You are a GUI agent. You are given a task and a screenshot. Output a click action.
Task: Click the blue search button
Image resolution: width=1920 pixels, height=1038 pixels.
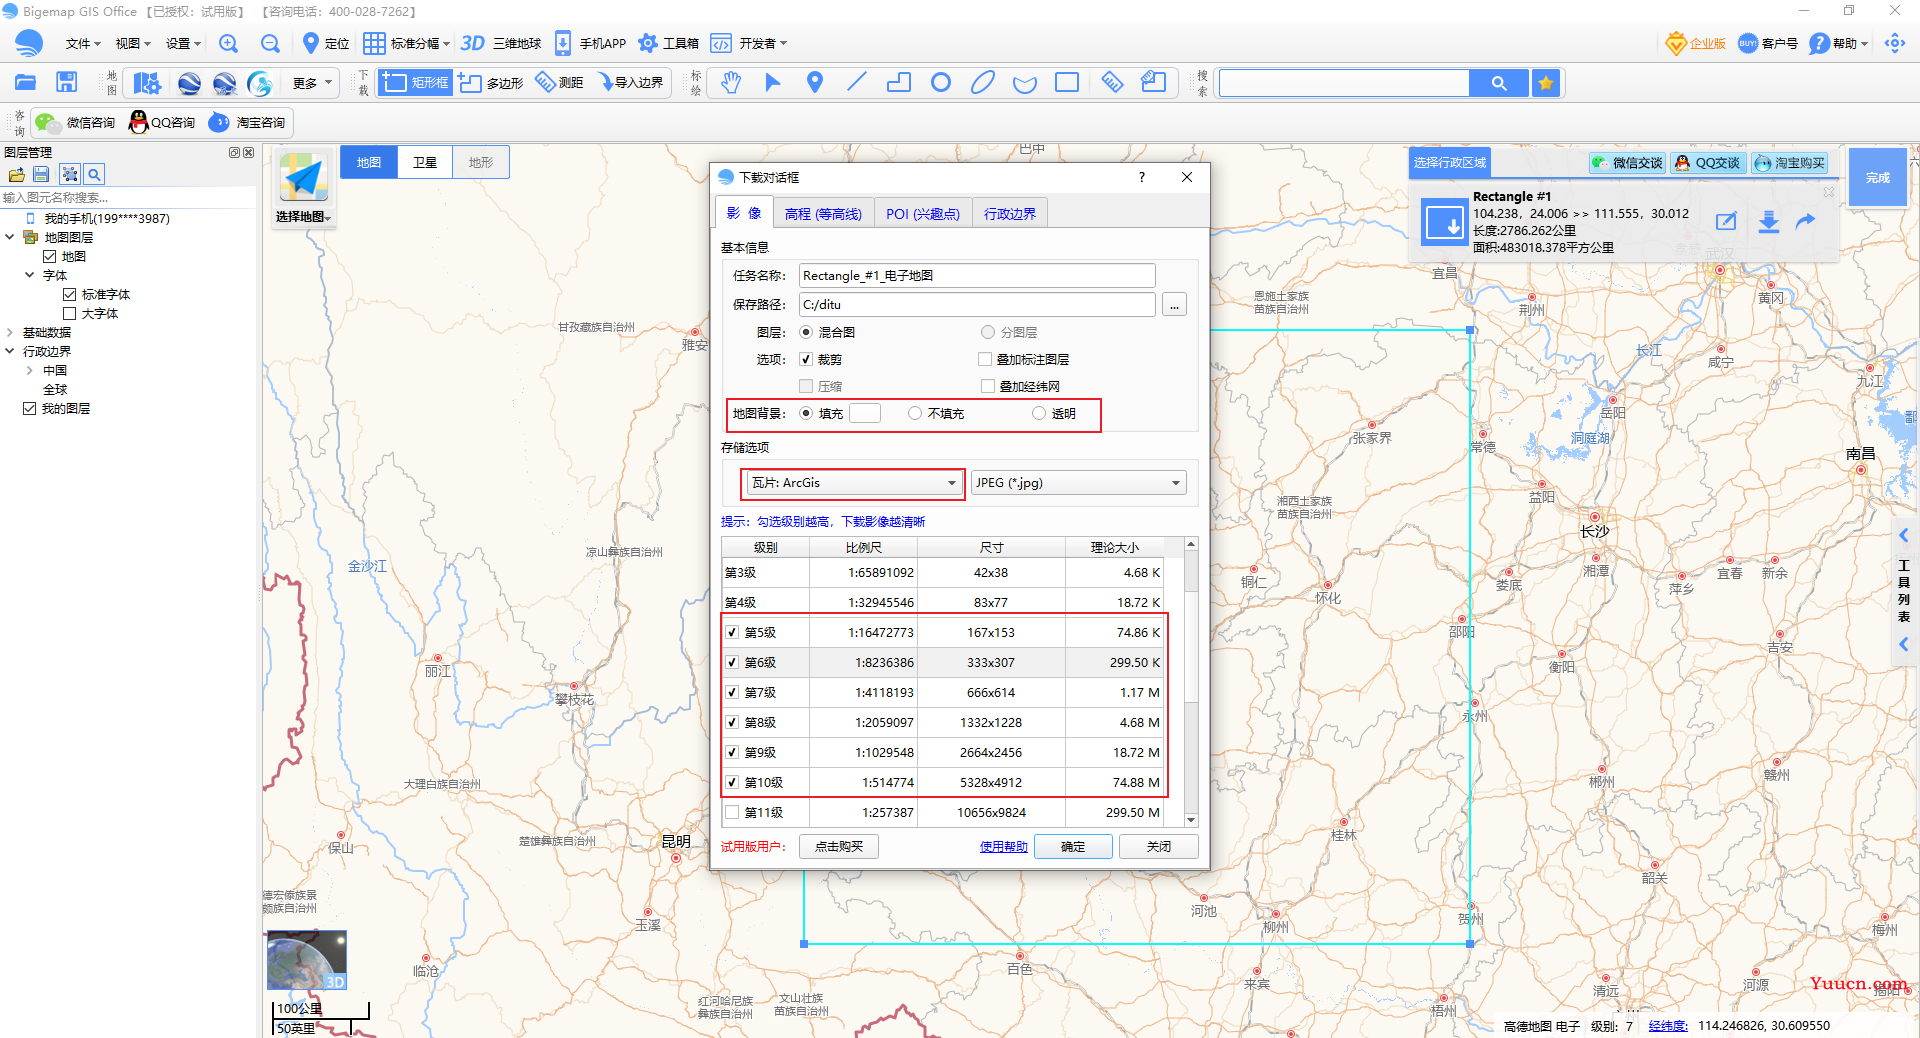pyautogui.click(x=1498, y=83)
